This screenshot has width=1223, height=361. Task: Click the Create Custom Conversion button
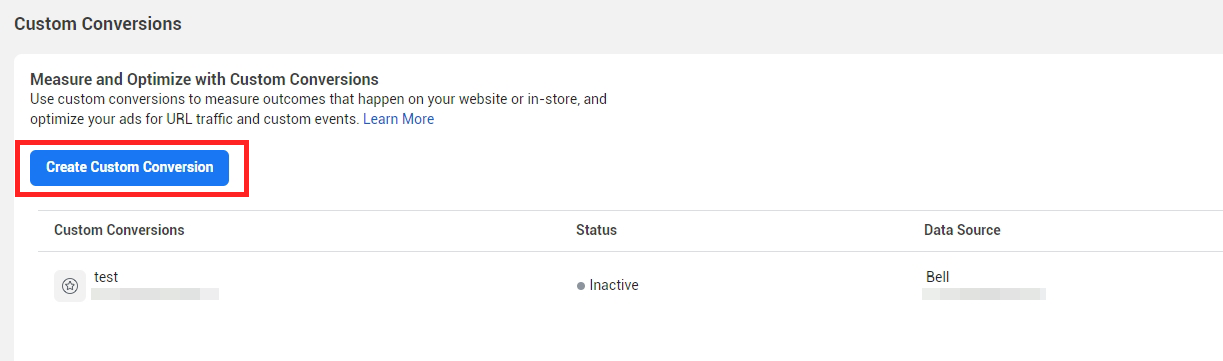pyautogui.click(x=129, y=167)
